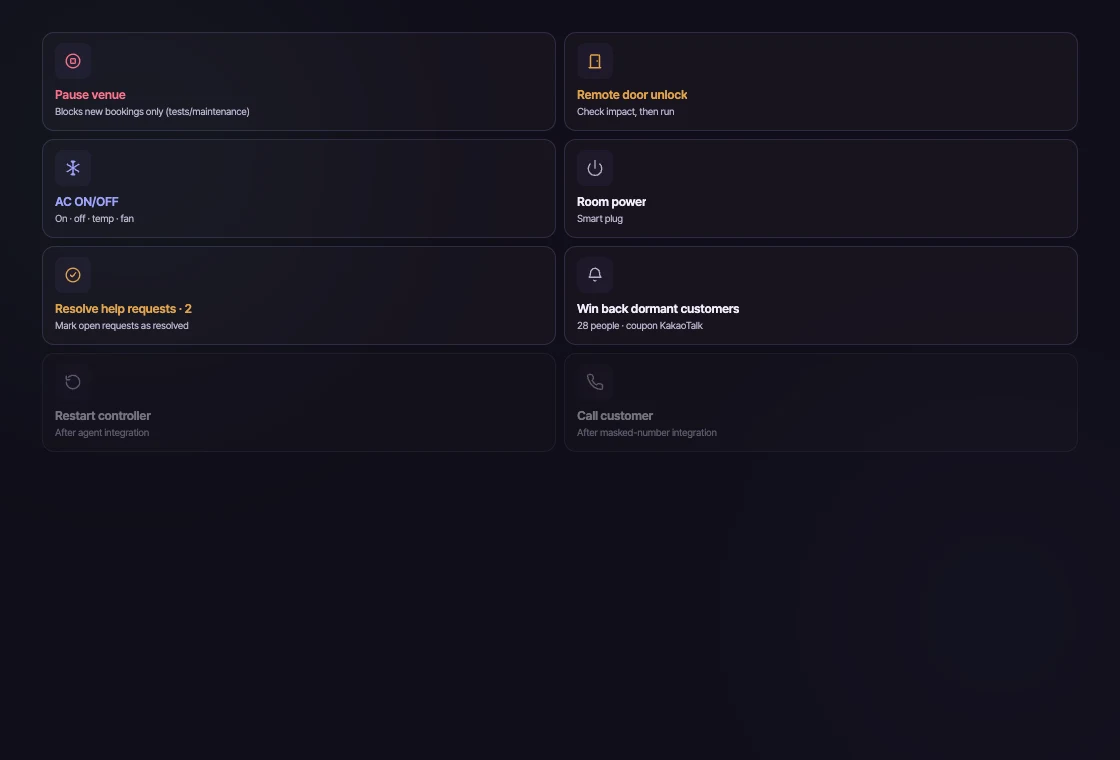
Task: Click the 'Smart plug' subtitle
Action: point(600,219)
